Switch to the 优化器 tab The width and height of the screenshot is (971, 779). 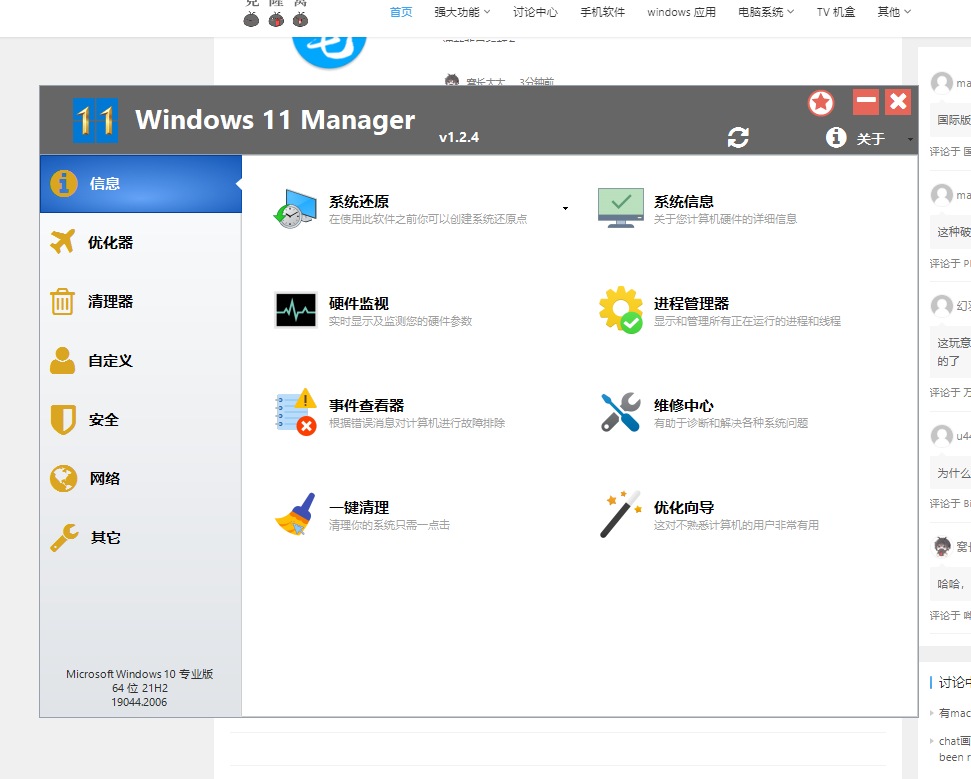pyautogui.click(x=141, y=243)
